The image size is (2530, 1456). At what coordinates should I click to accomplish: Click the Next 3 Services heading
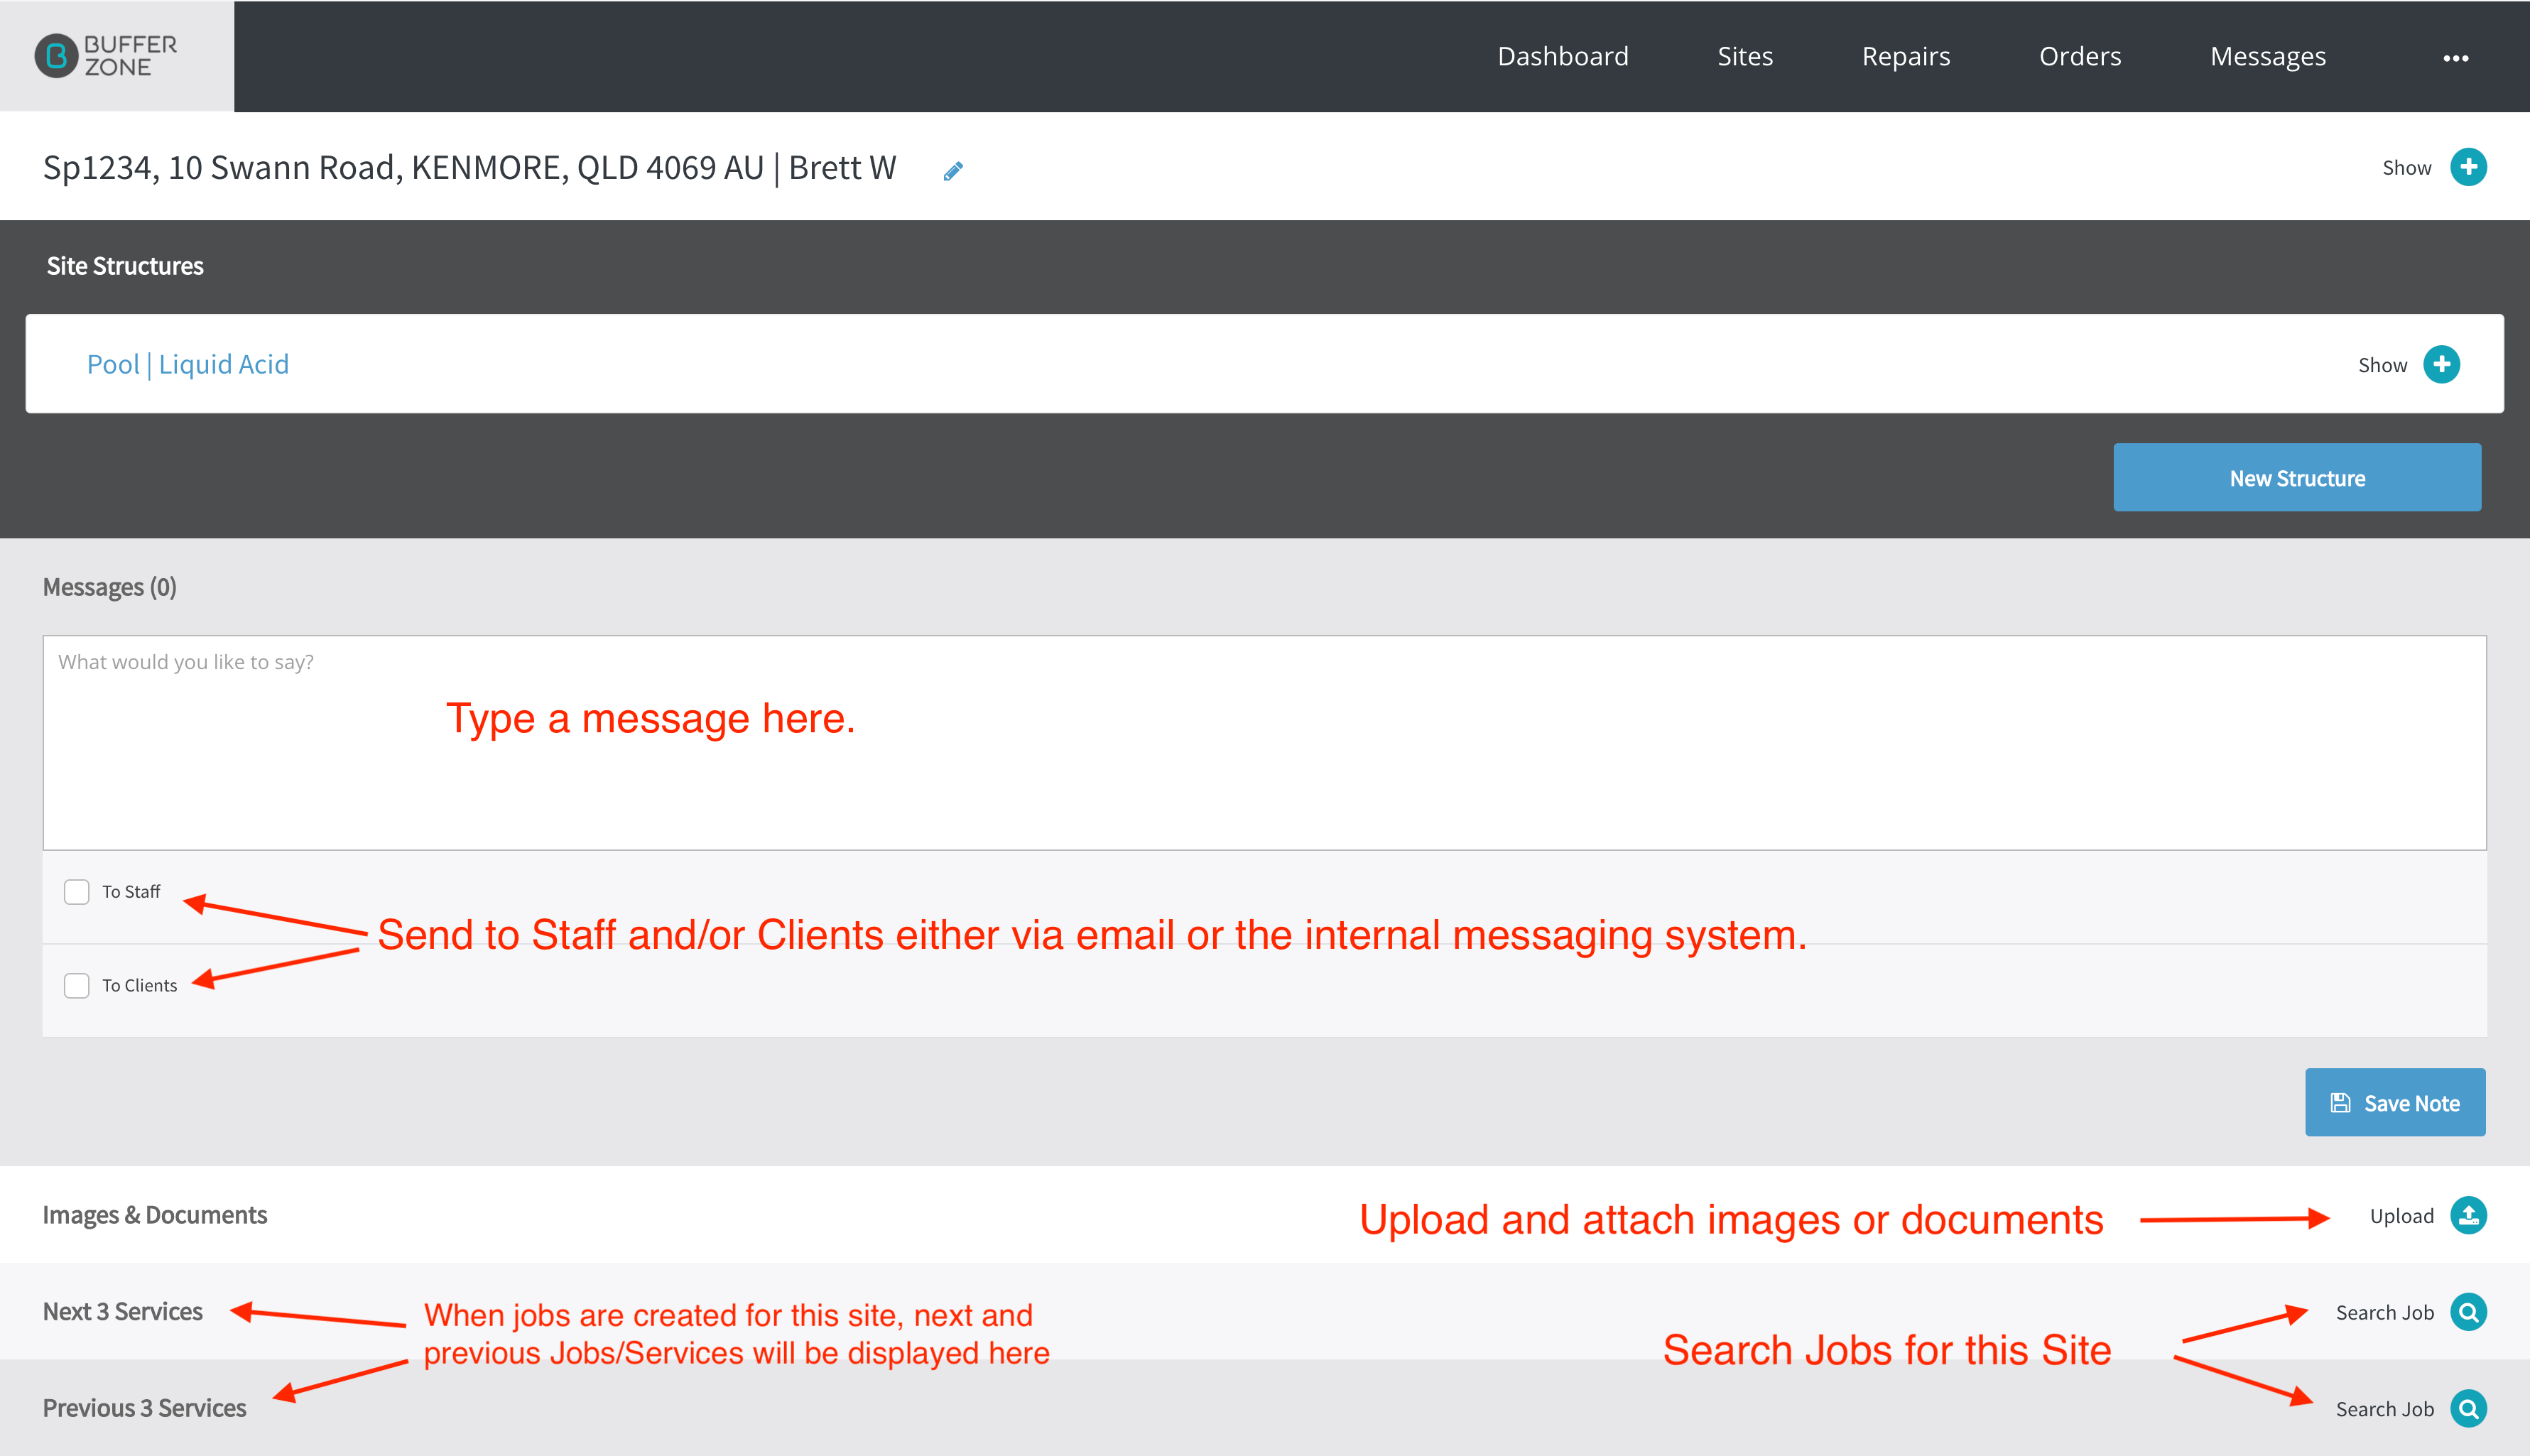(123, 1311)
